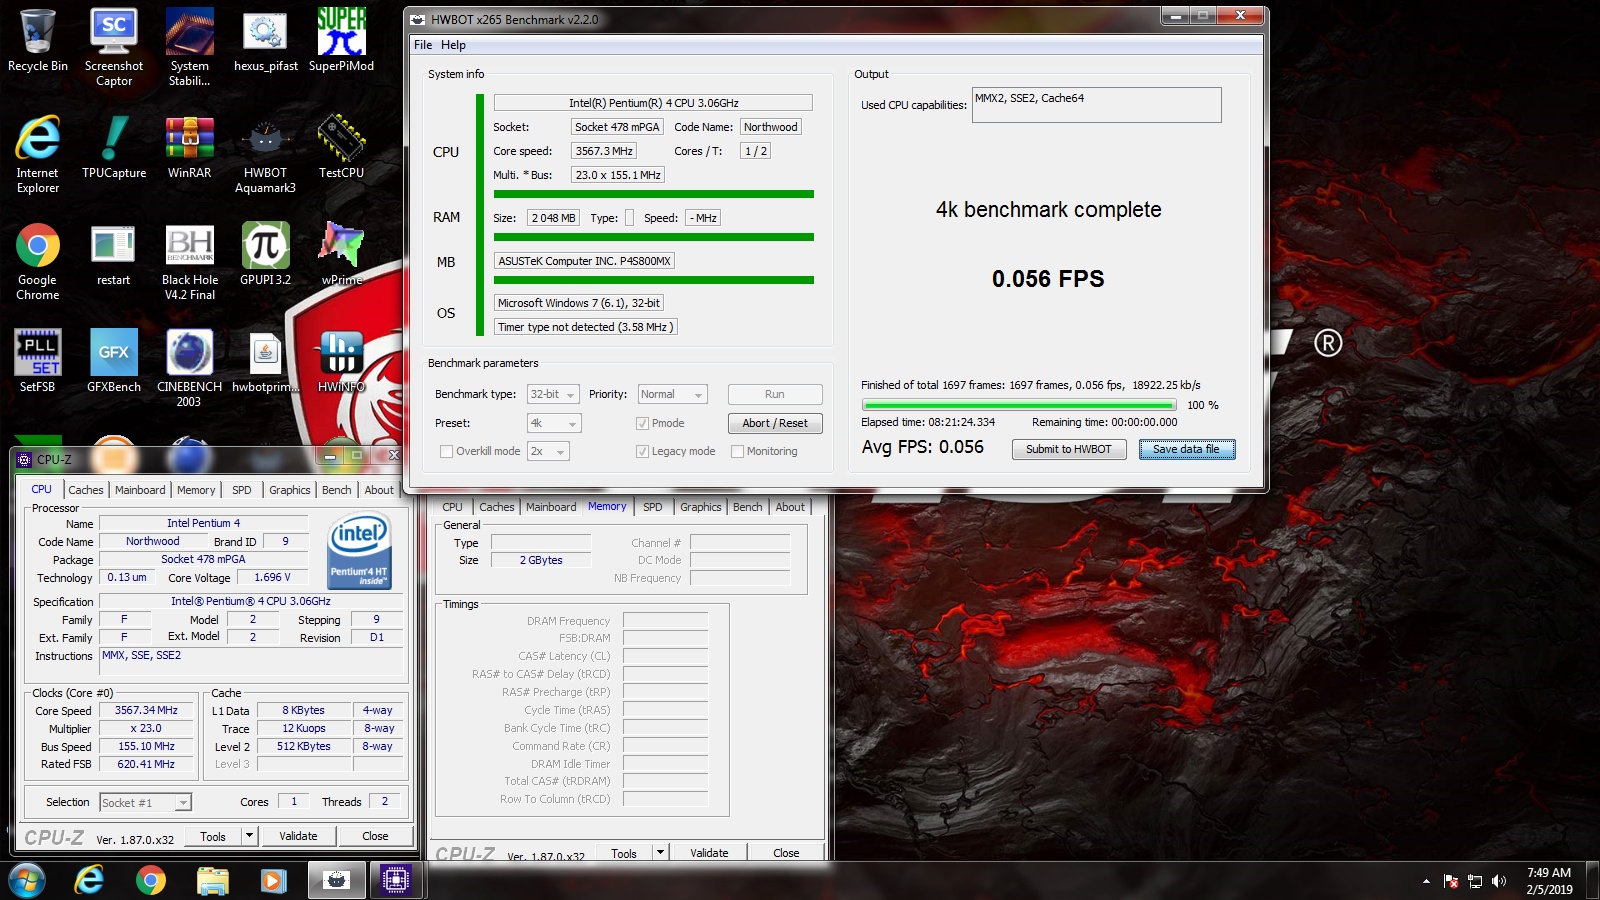Open HWiNFO desktop icon
The height and width of the screenshot is (900, 1600).
341,361
